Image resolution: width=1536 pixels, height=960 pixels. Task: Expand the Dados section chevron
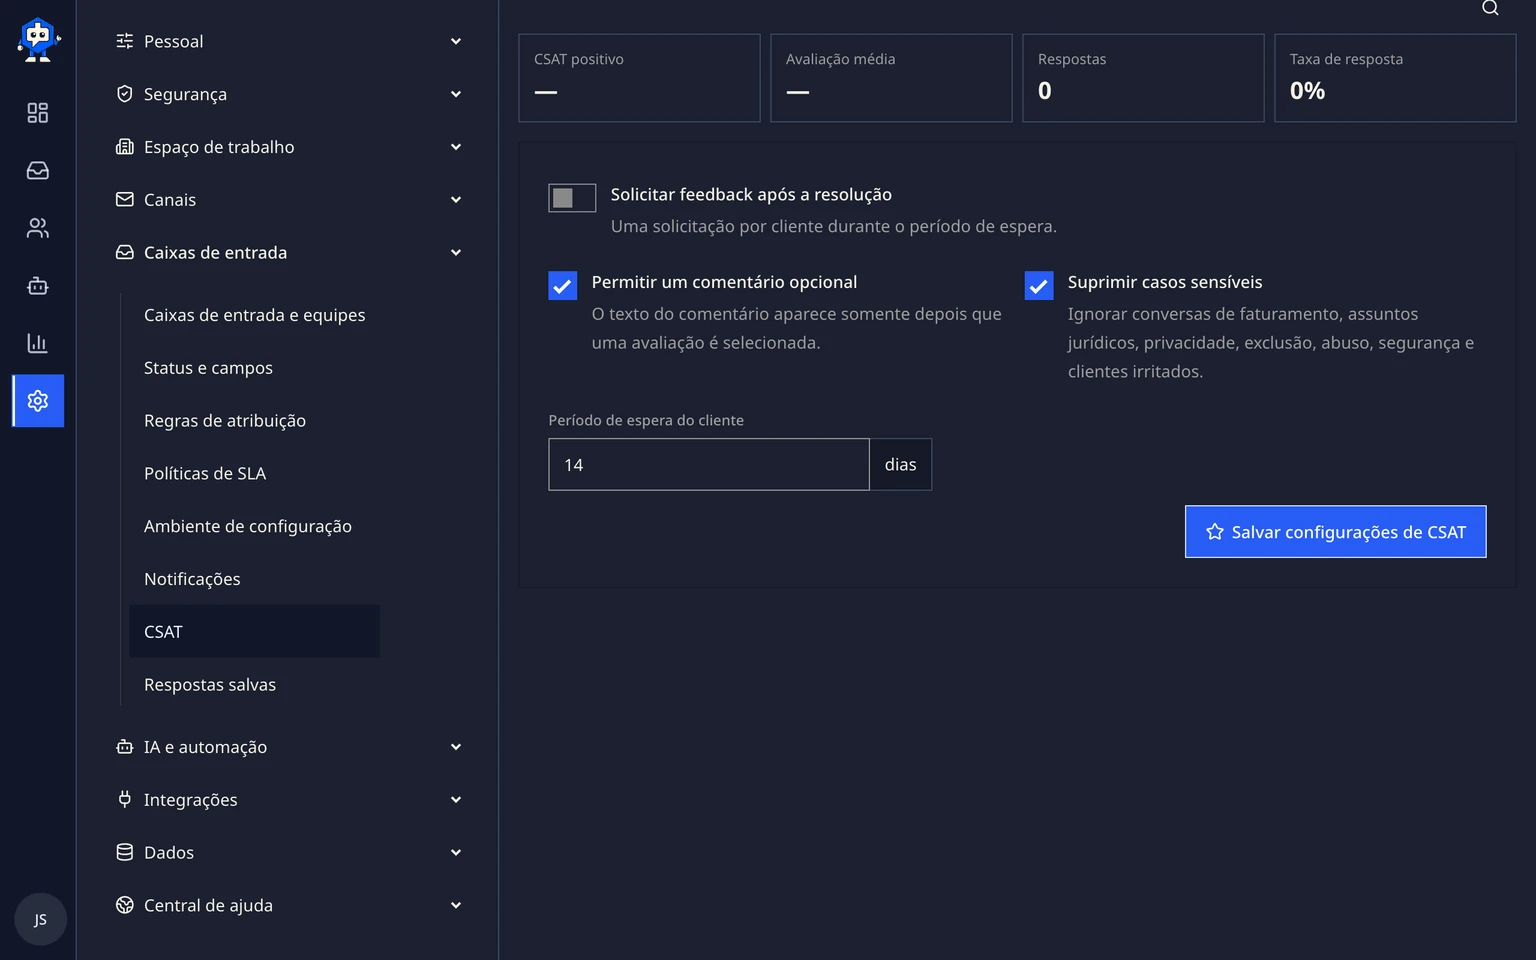pos(456,853)
